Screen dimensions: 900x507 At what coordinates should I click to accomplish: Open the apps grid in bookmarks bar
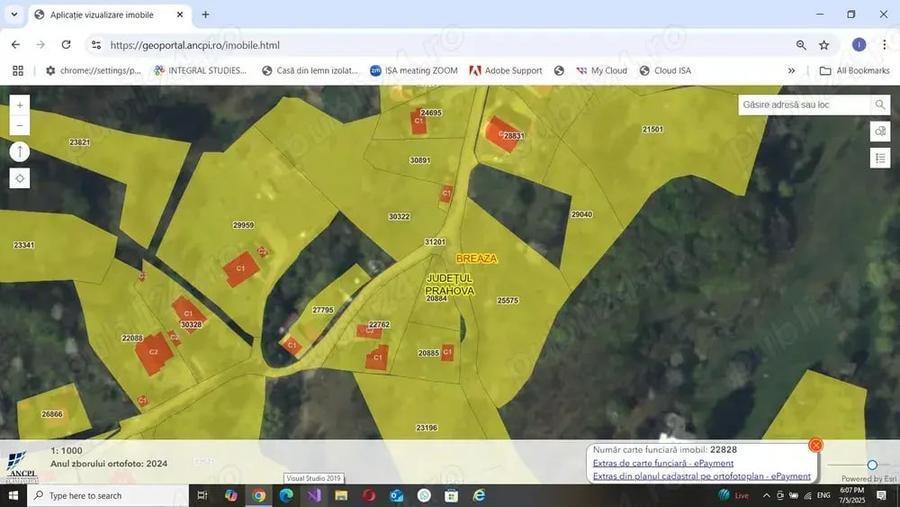pyautogui.click(x=18, y=71)
